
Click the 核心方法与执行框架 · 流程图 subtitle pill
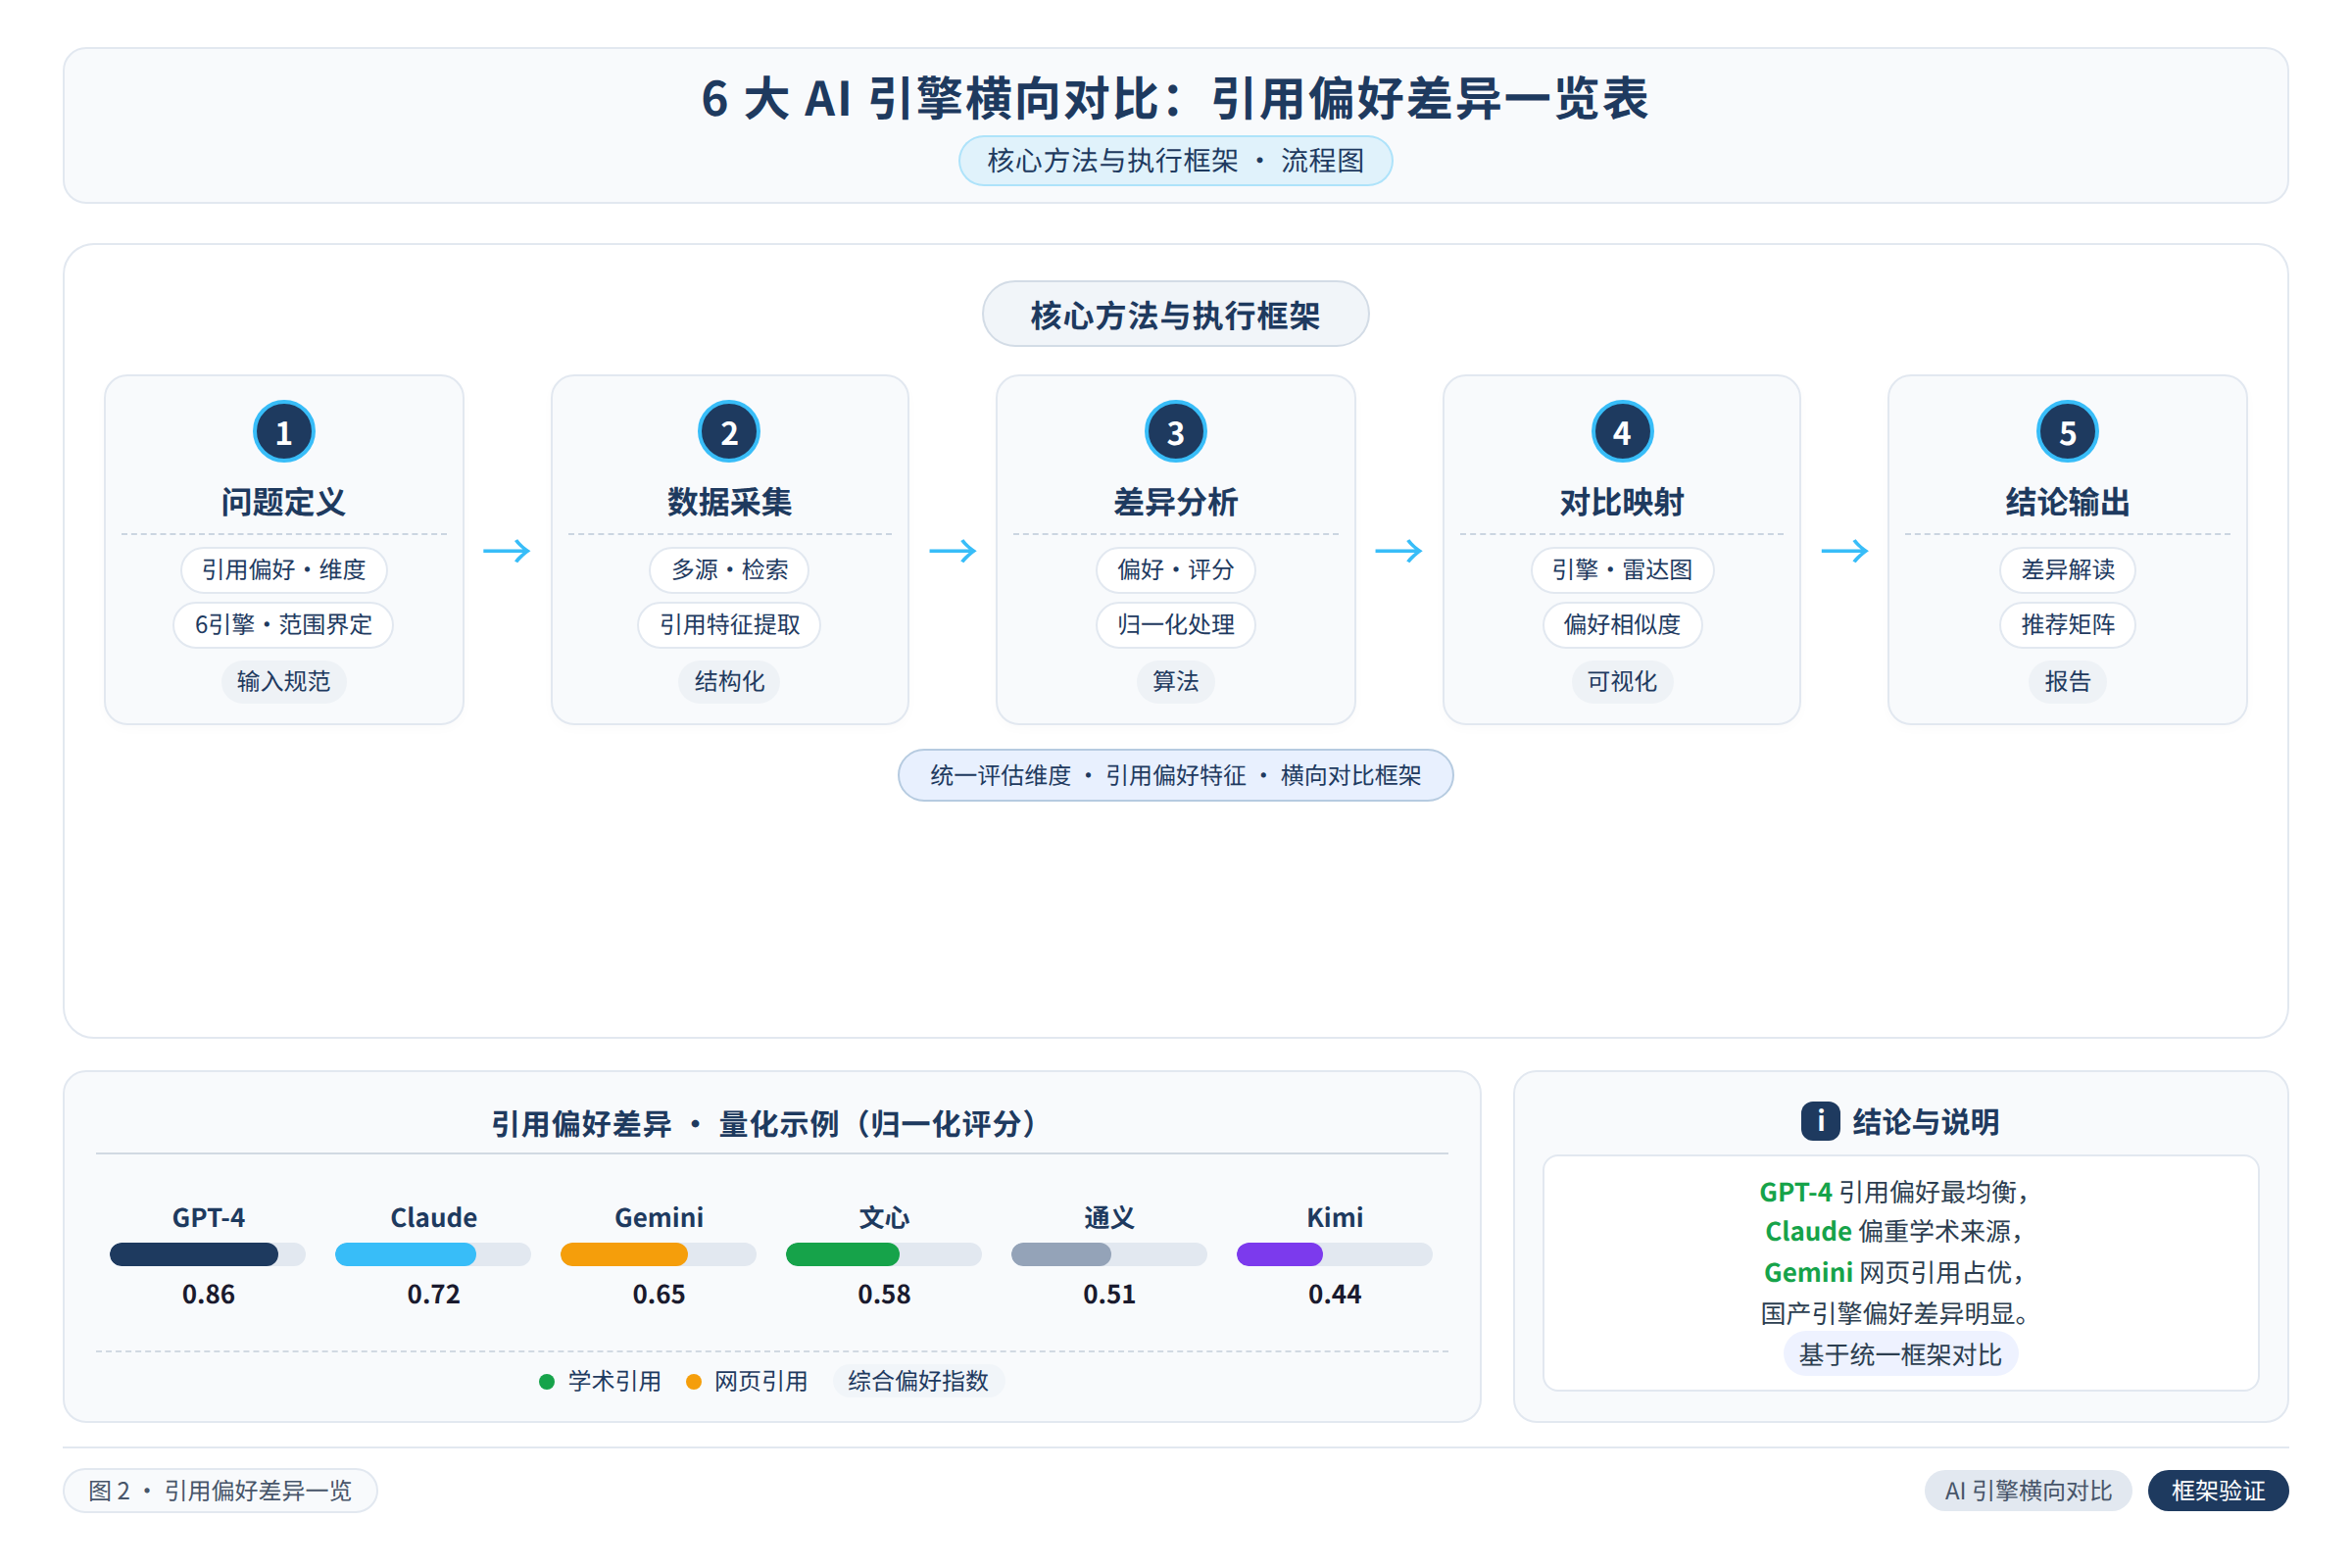click(x=1176, y=161)
